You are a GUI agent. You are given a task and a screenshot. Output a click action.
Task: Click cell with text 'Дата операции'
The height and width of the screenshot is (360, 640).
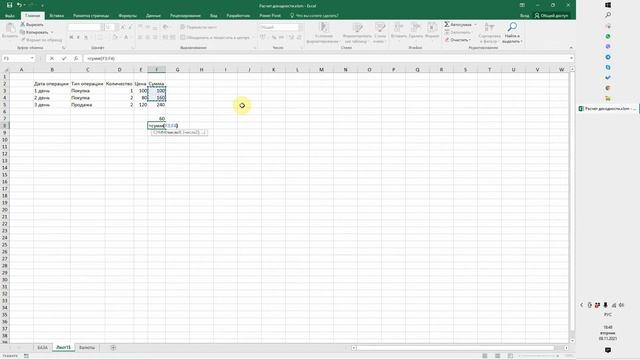(x=52, y=84)
